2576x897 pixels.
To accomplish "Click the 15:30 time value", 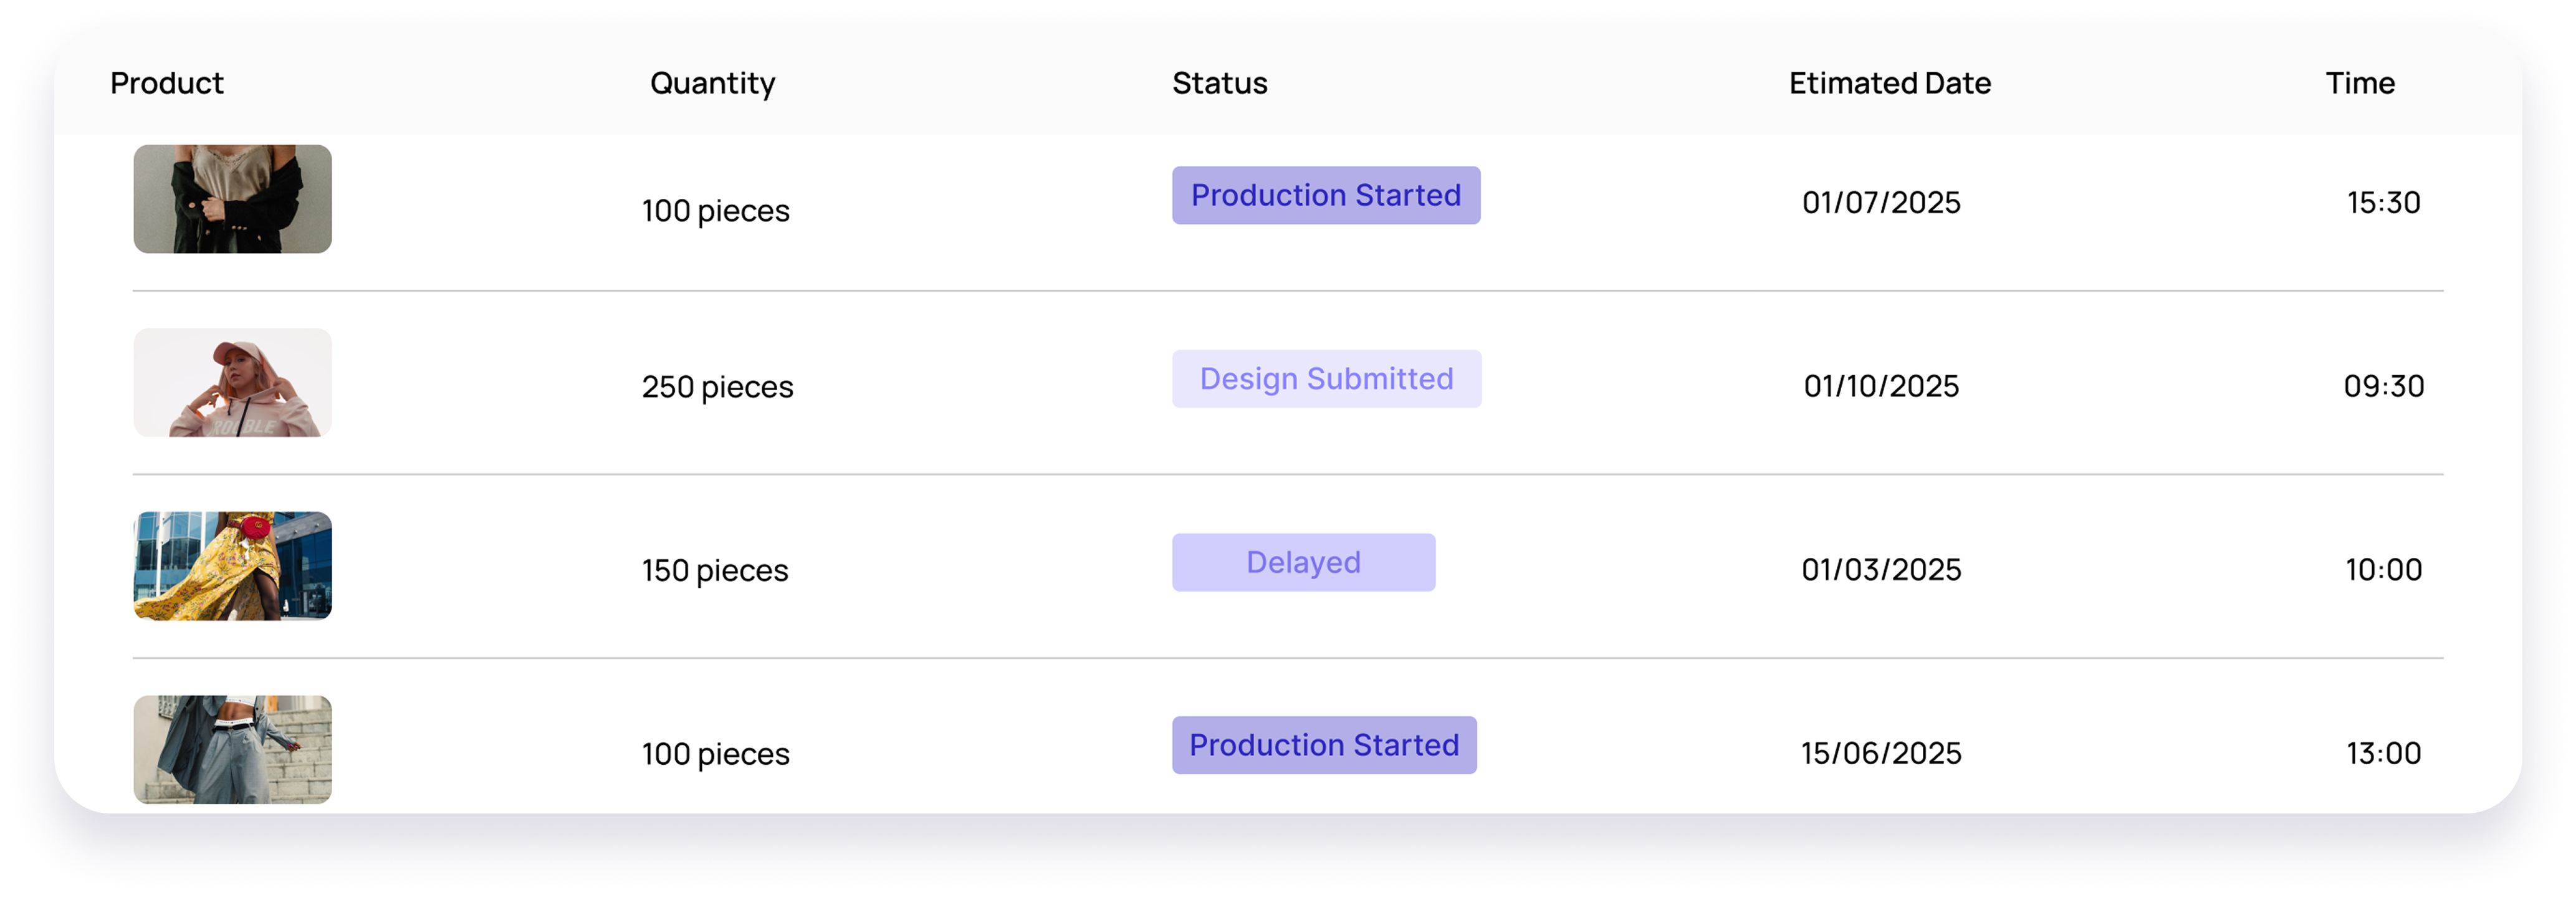I will click(2383, 203).
